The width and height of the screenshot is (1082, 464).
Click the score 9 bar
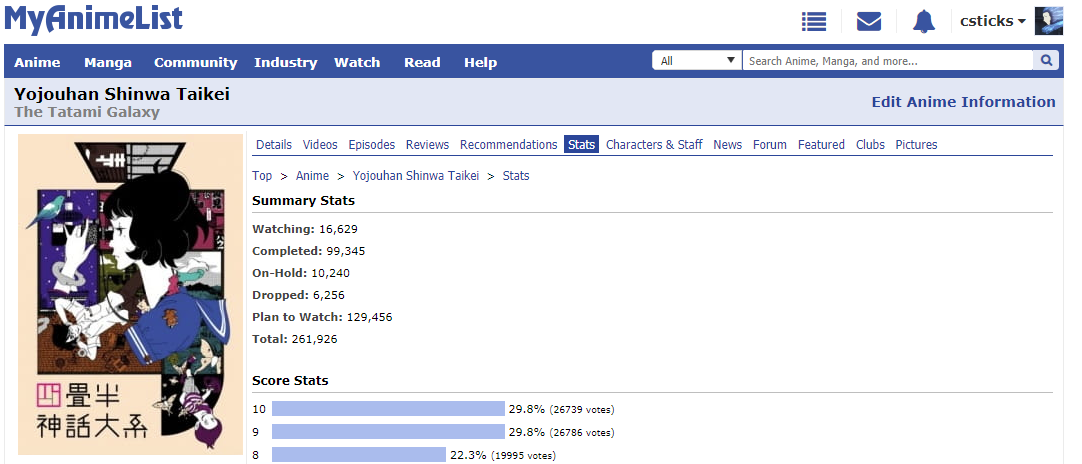388,432
